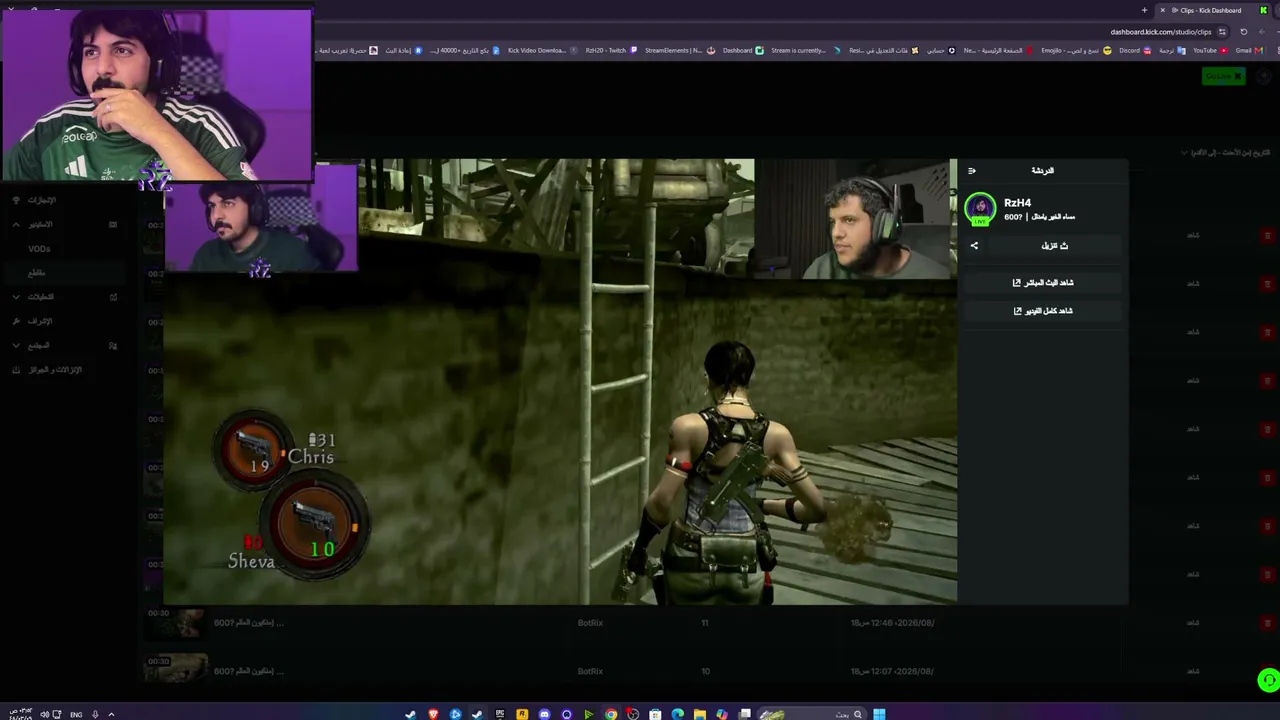Screen dimensions: 1280x720
Task: Click the video player showing the game clip
Action: coord(560,382)
